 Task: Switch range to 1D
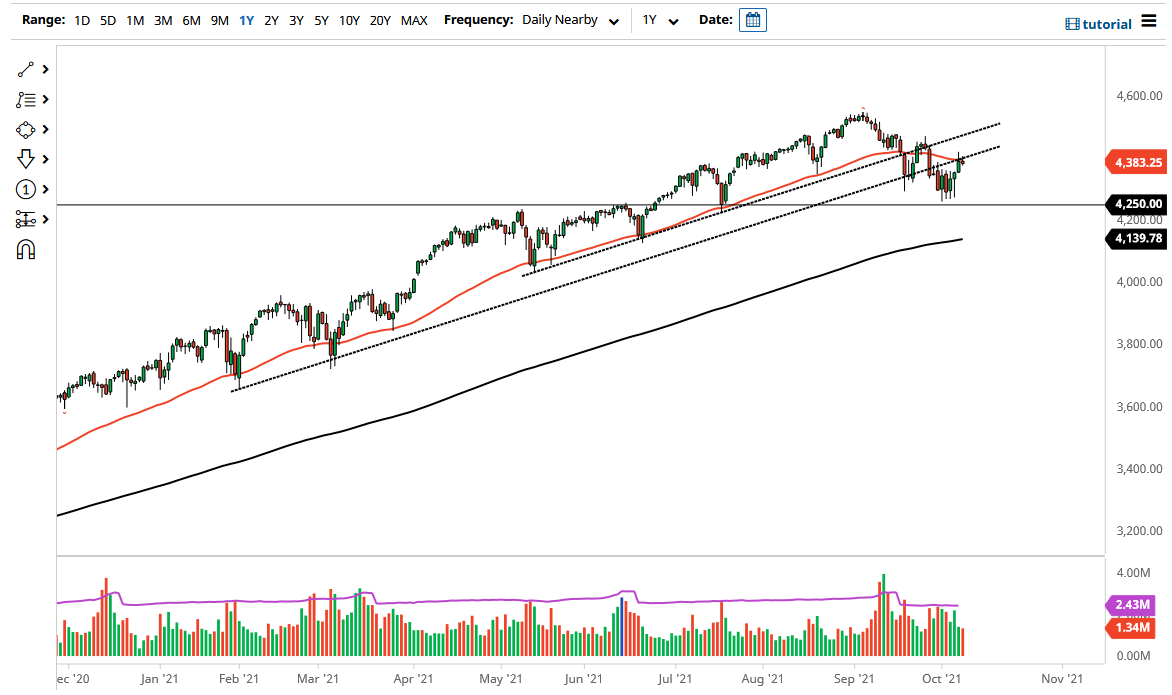click(x=81, y=19)
